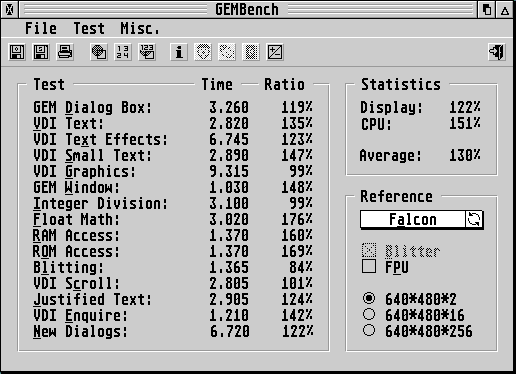This screenshot has width=516, height=374.
Task: Click the exit door icon at toolbar right
Action: (497, 52)
